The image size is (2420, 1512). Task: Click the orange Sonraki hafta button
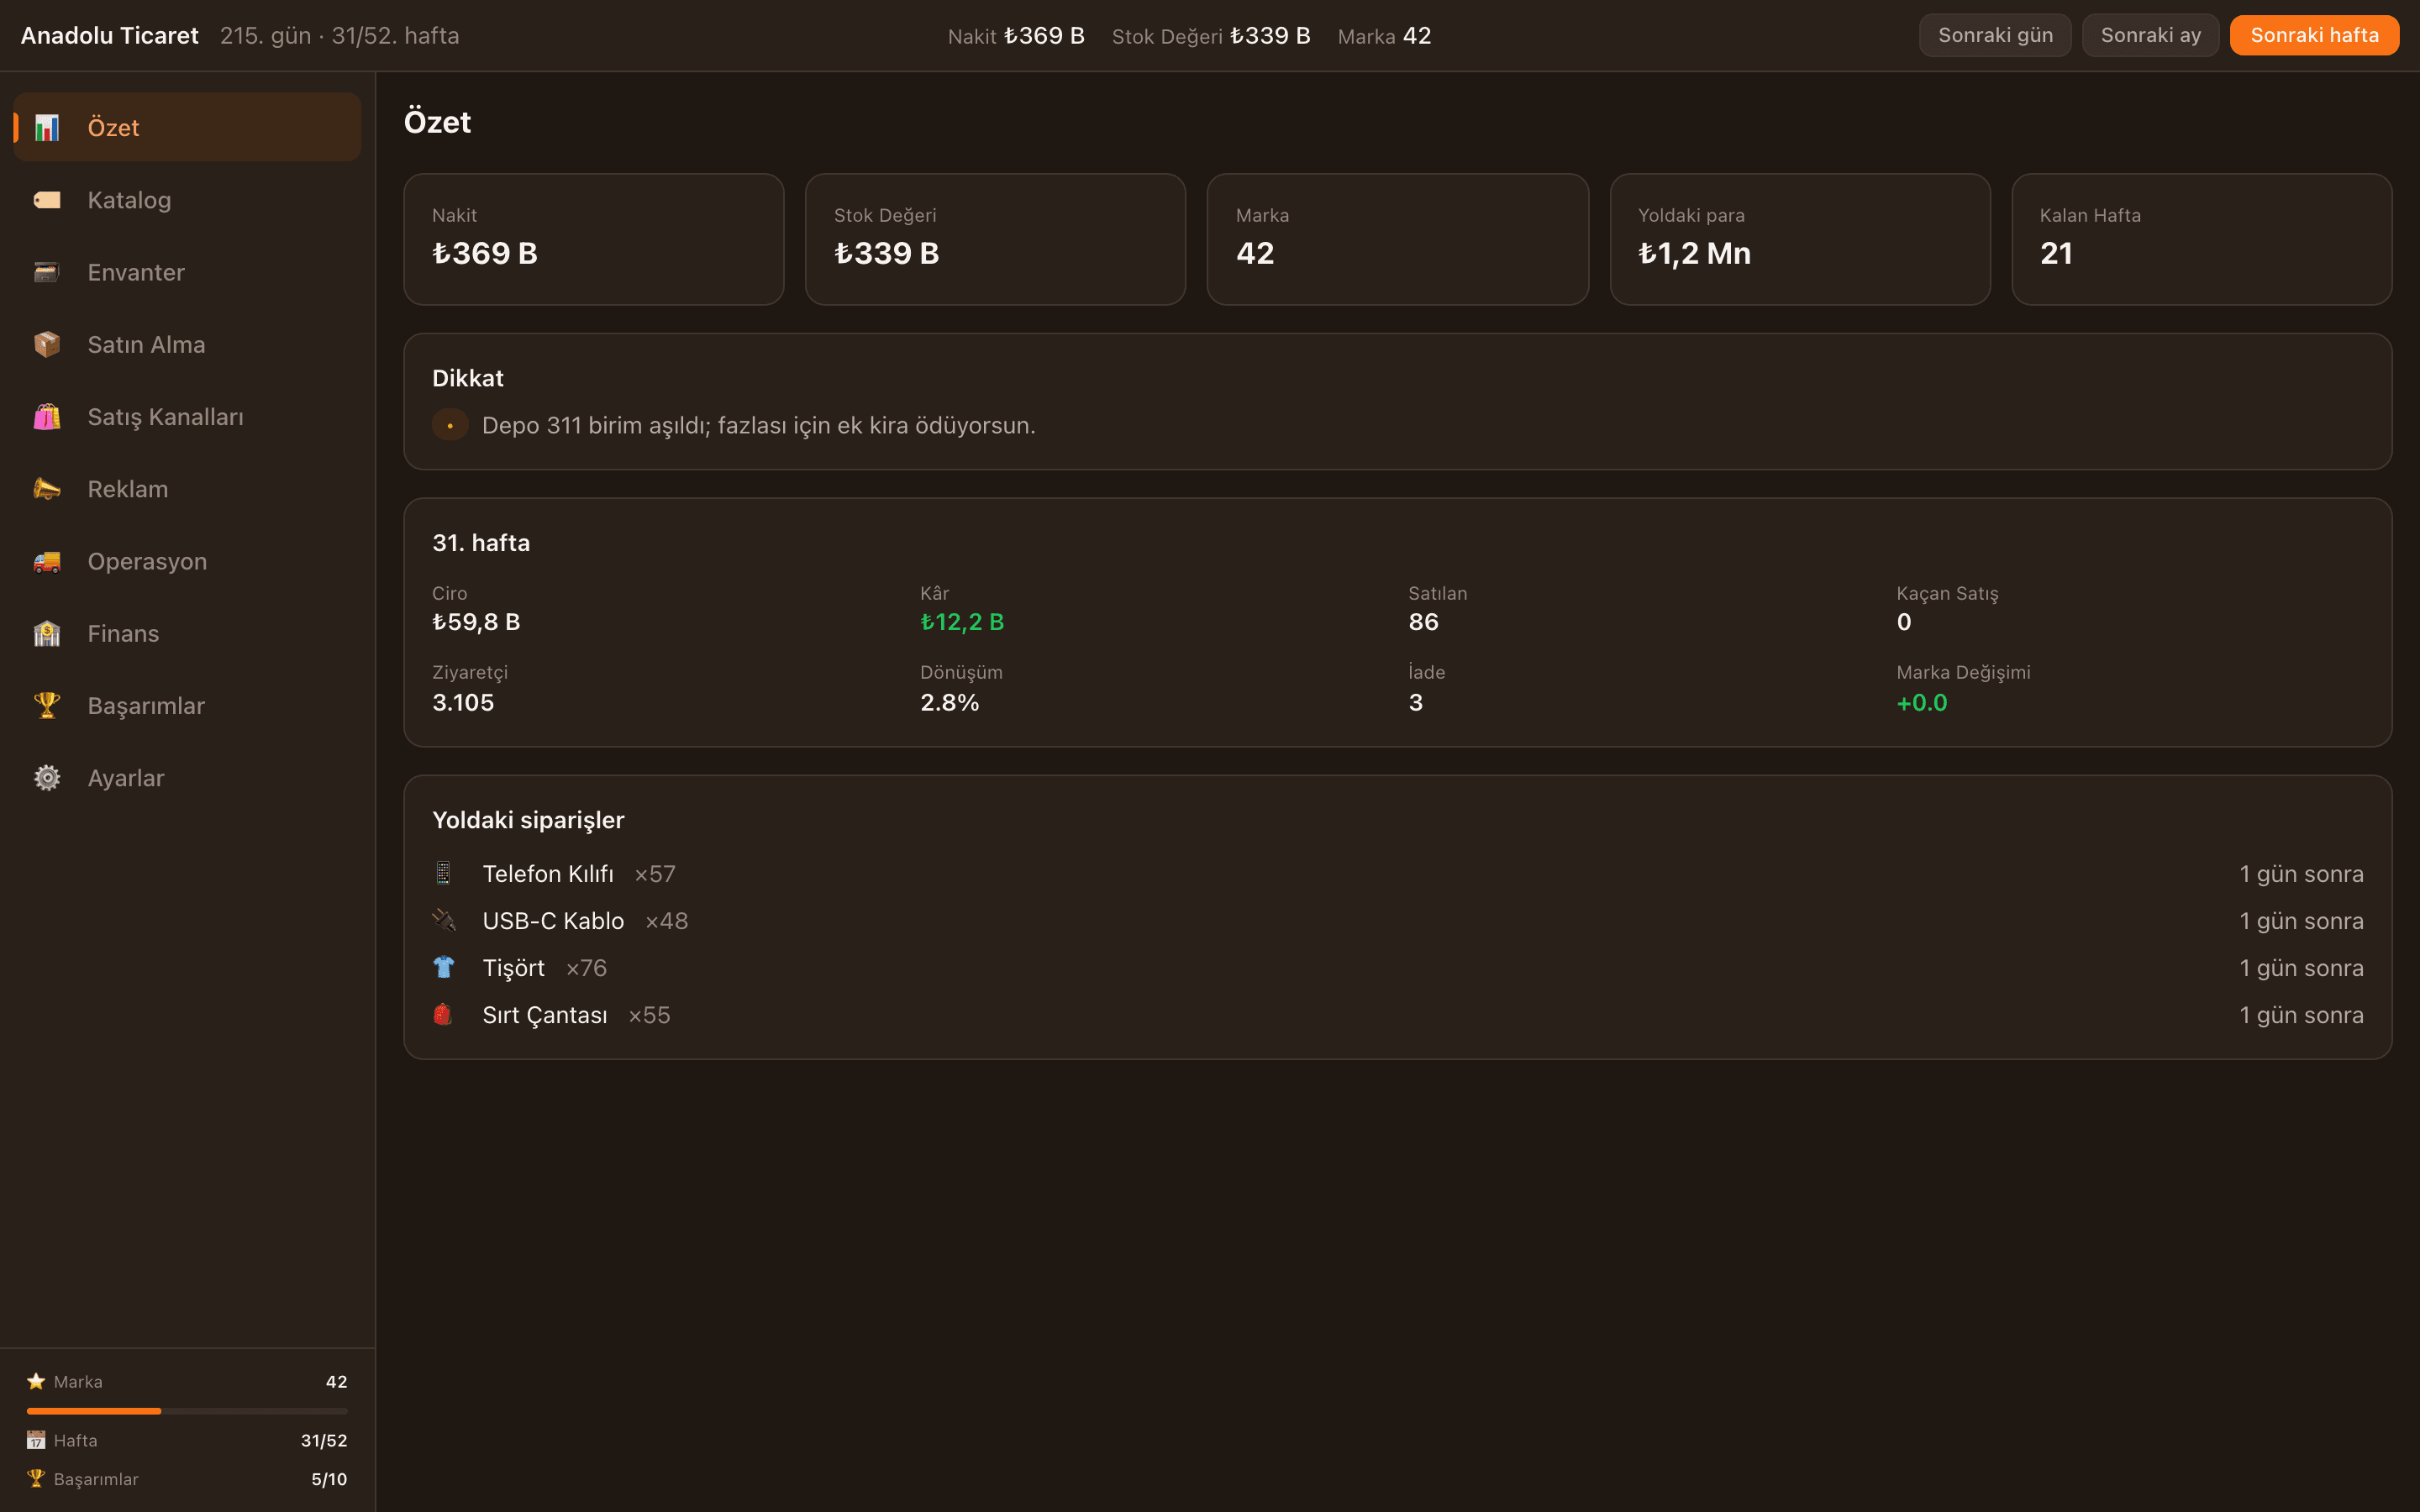pos(2314,35)
